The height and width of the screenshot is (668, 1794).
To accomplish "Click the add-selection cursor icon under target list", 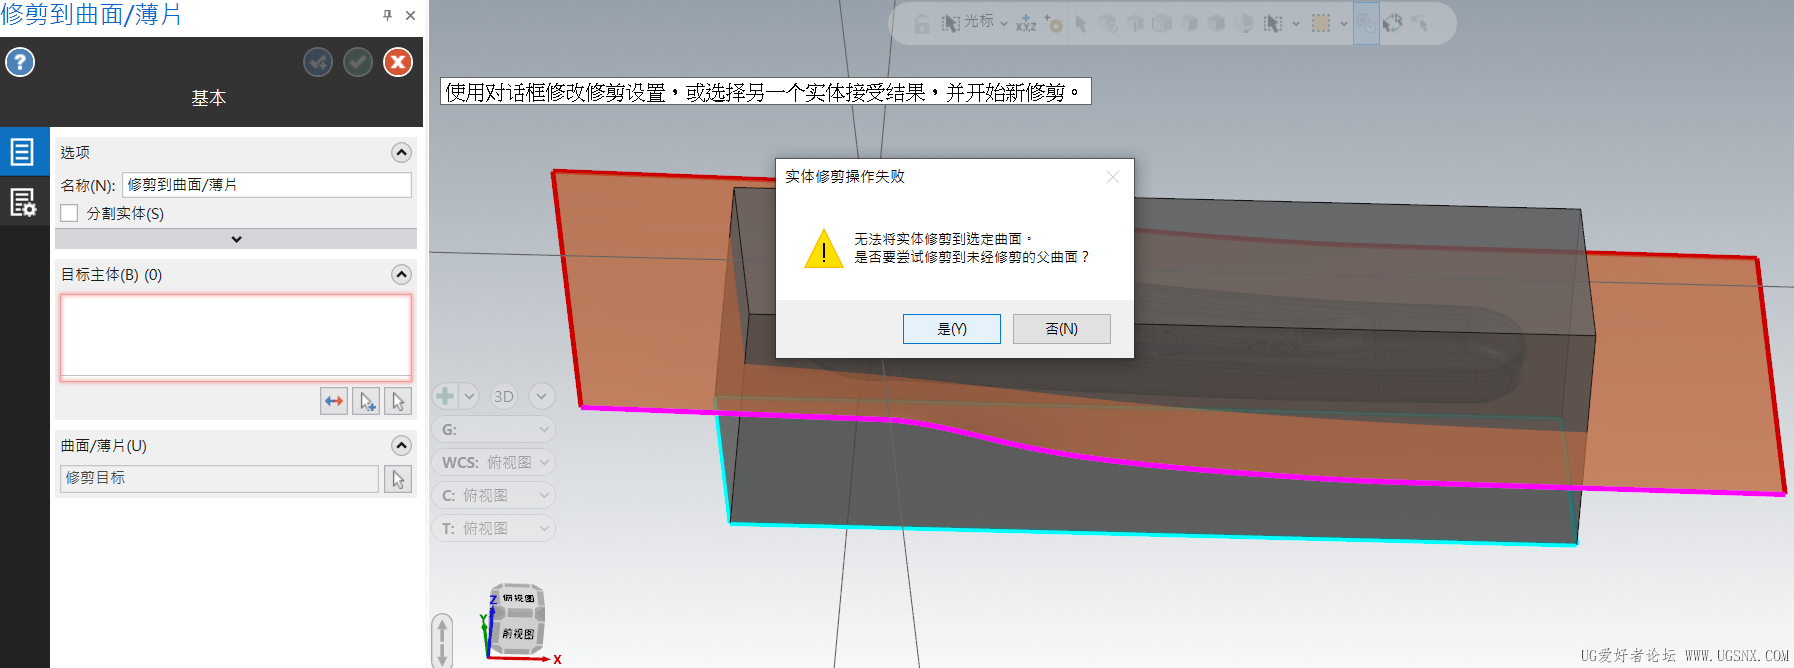I will (366, 401).
